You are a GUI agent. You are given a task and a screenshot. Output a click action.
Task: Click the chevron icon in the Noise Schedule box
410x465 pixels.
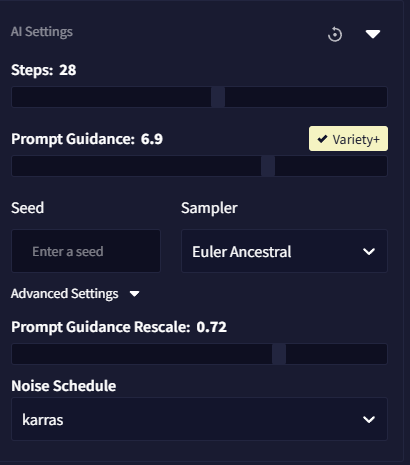pos(369,419)
